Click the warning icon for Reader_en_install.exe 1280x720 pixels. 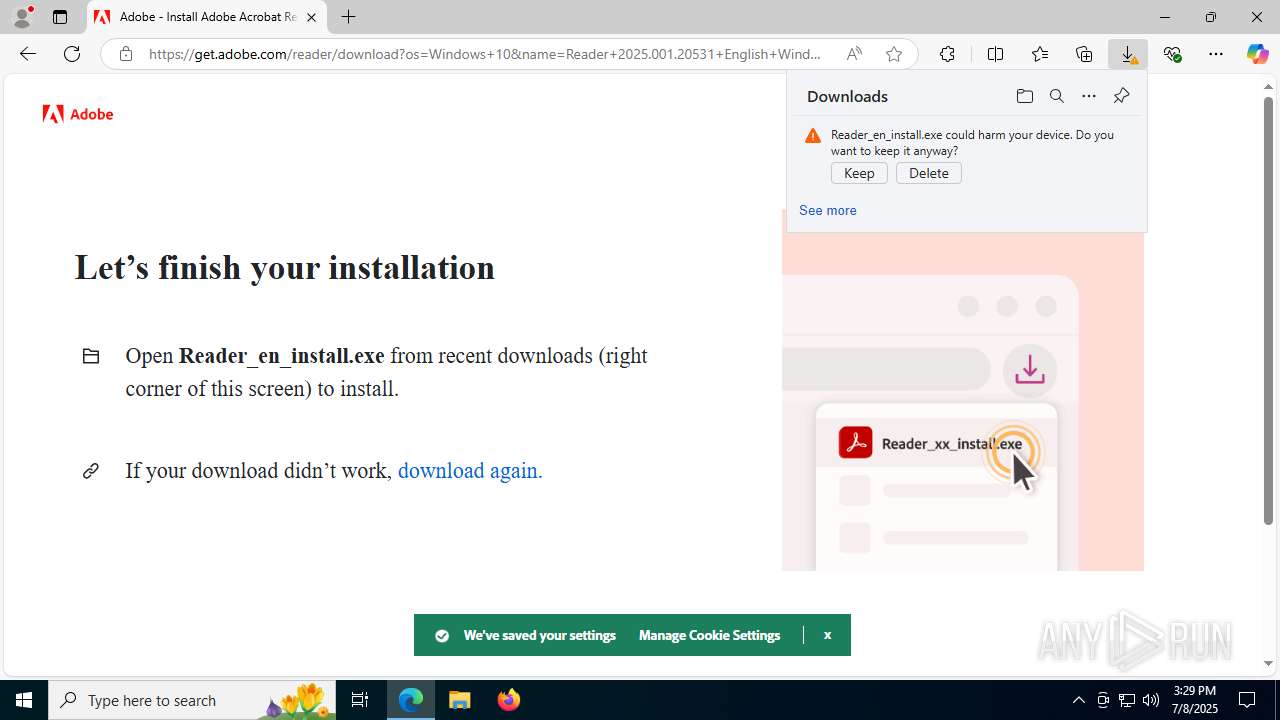(813, 136)
